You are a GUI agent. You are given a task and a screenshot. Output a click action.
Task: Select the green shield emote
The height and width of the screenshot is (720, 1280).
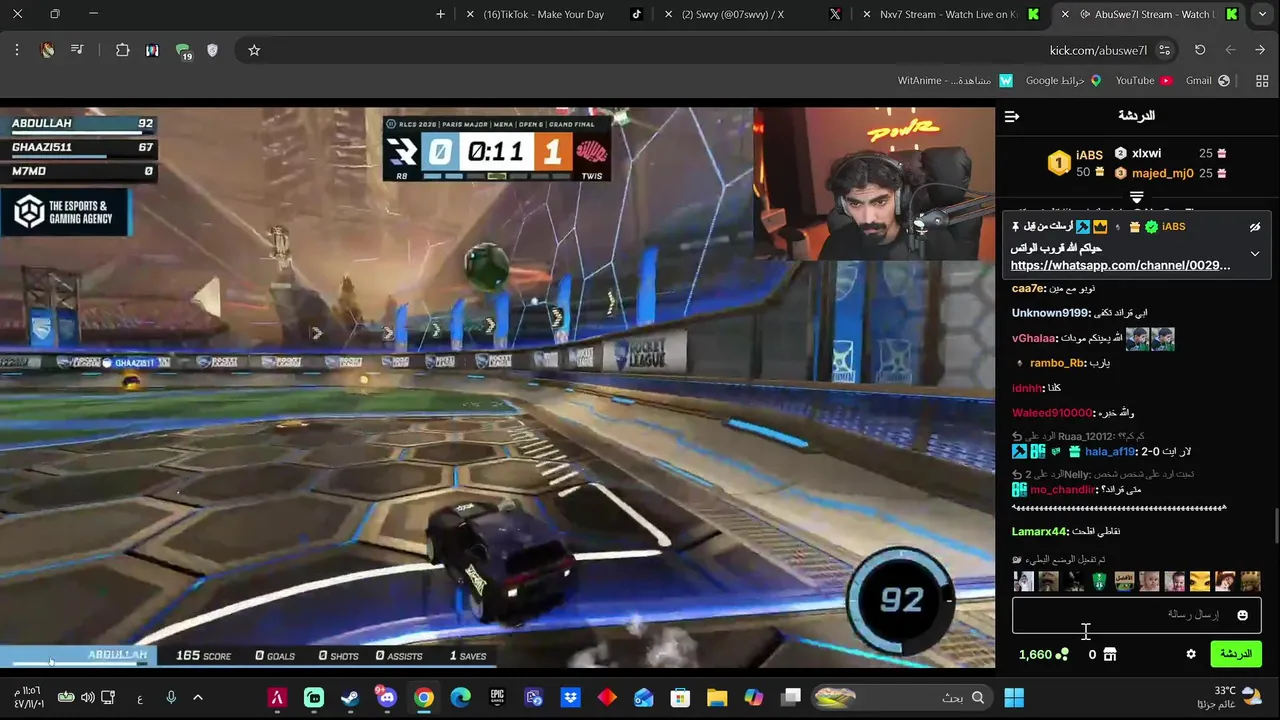click(1099, 581)
